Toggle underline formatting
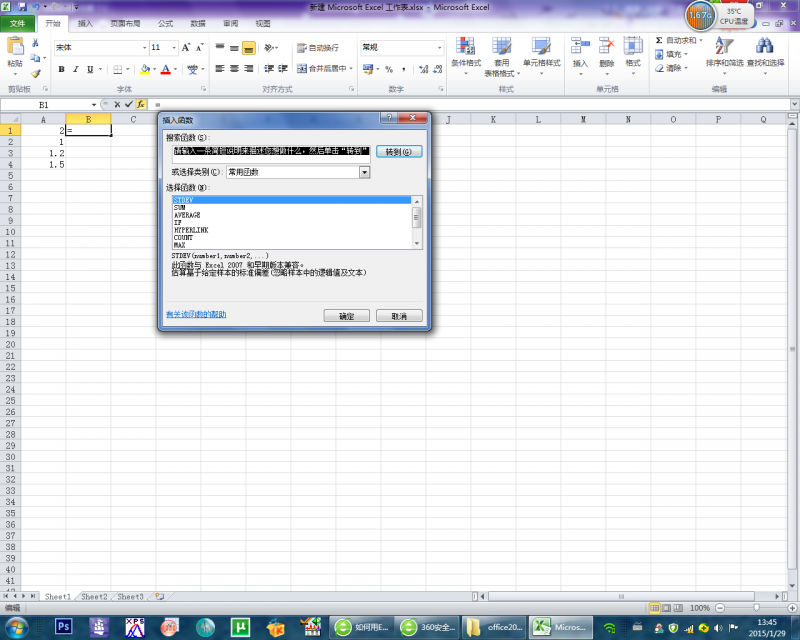 pyautogui.click(x=90, y=69)
